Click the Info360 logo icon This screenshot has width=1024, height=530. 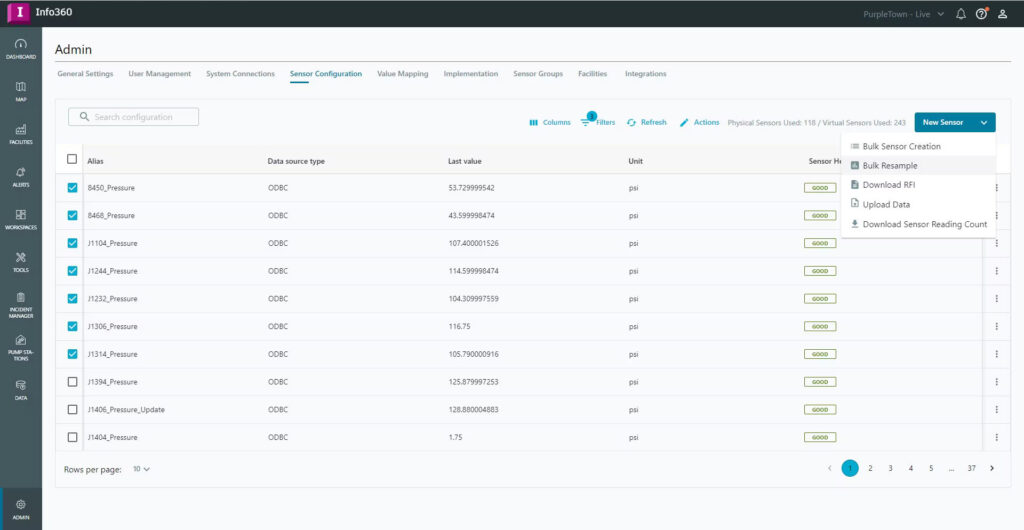18,13
